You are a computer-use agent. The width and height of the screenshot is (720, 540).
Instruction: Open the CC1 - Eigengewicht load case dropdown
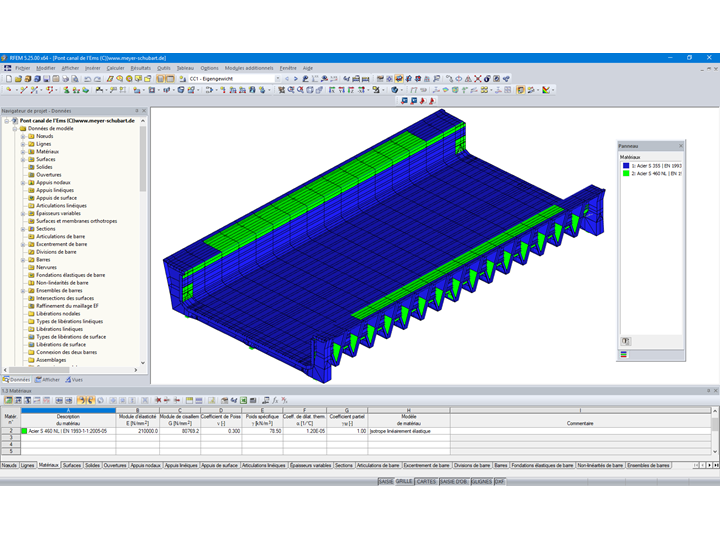click(277, 79)
